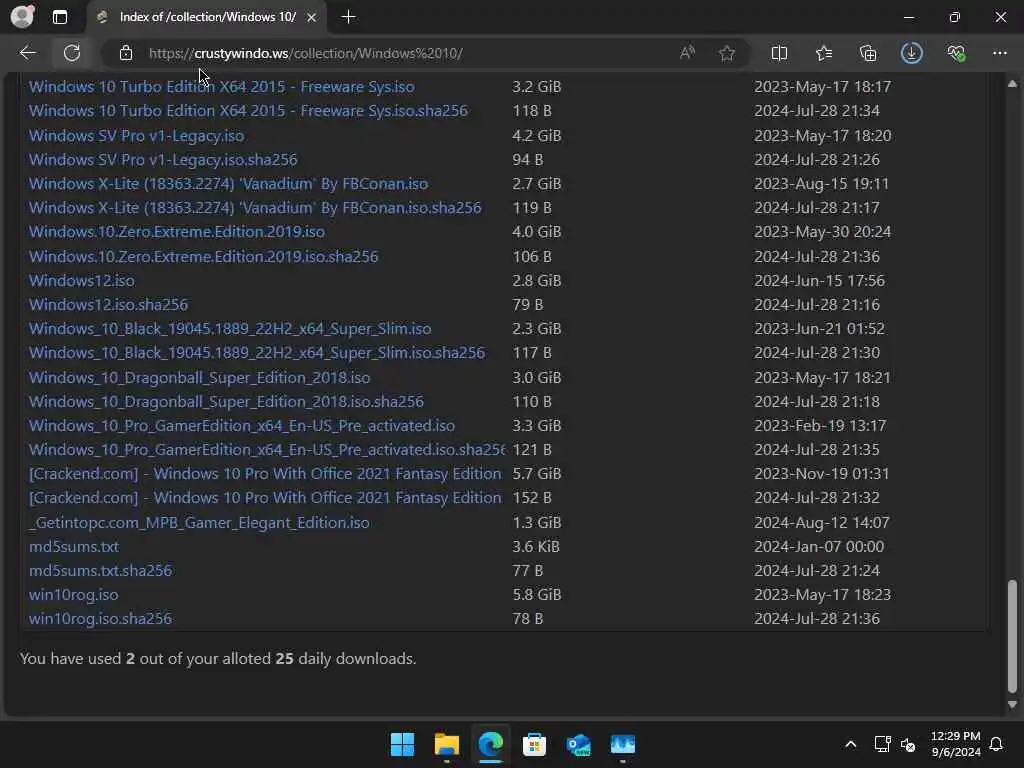This screenshot has height=768, width=1024.
Task: Open File Explorer from taskbar
Action: point(447,744)
